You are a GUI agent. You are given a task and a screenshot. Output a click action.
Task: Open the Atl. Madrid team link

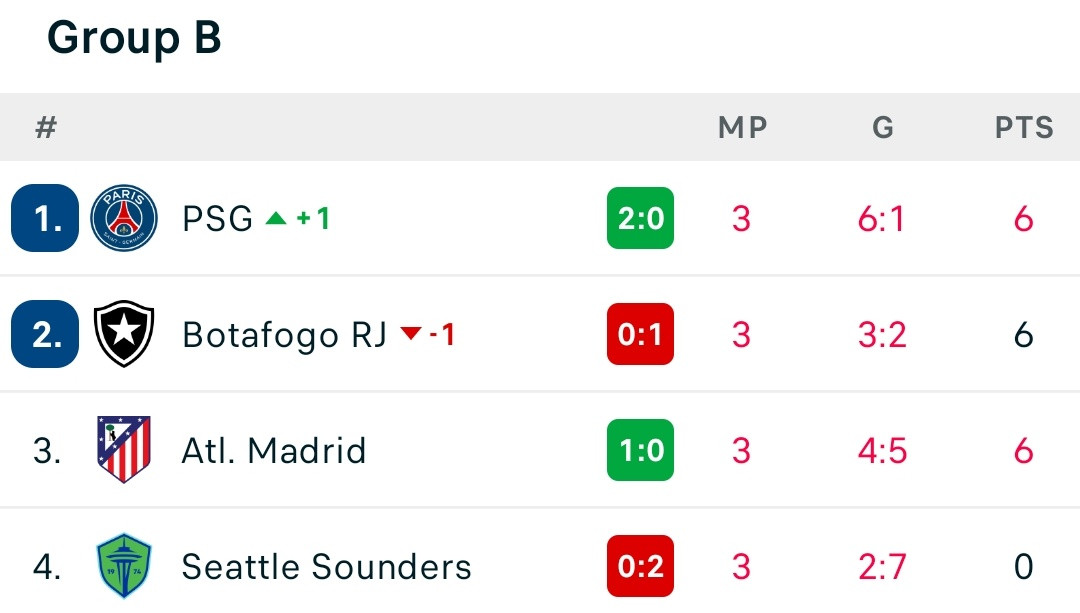[x=273, y=450]
